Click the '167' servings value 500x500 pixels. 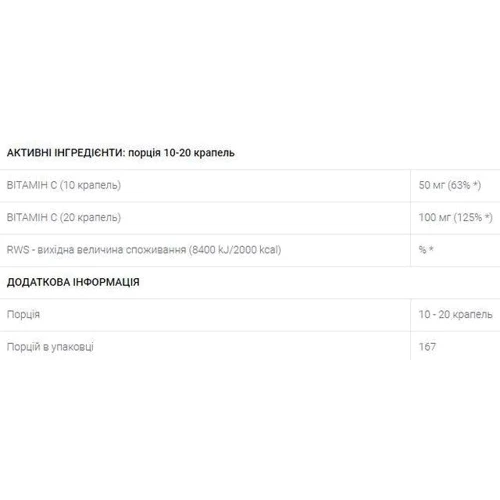[x=427, y=347]
